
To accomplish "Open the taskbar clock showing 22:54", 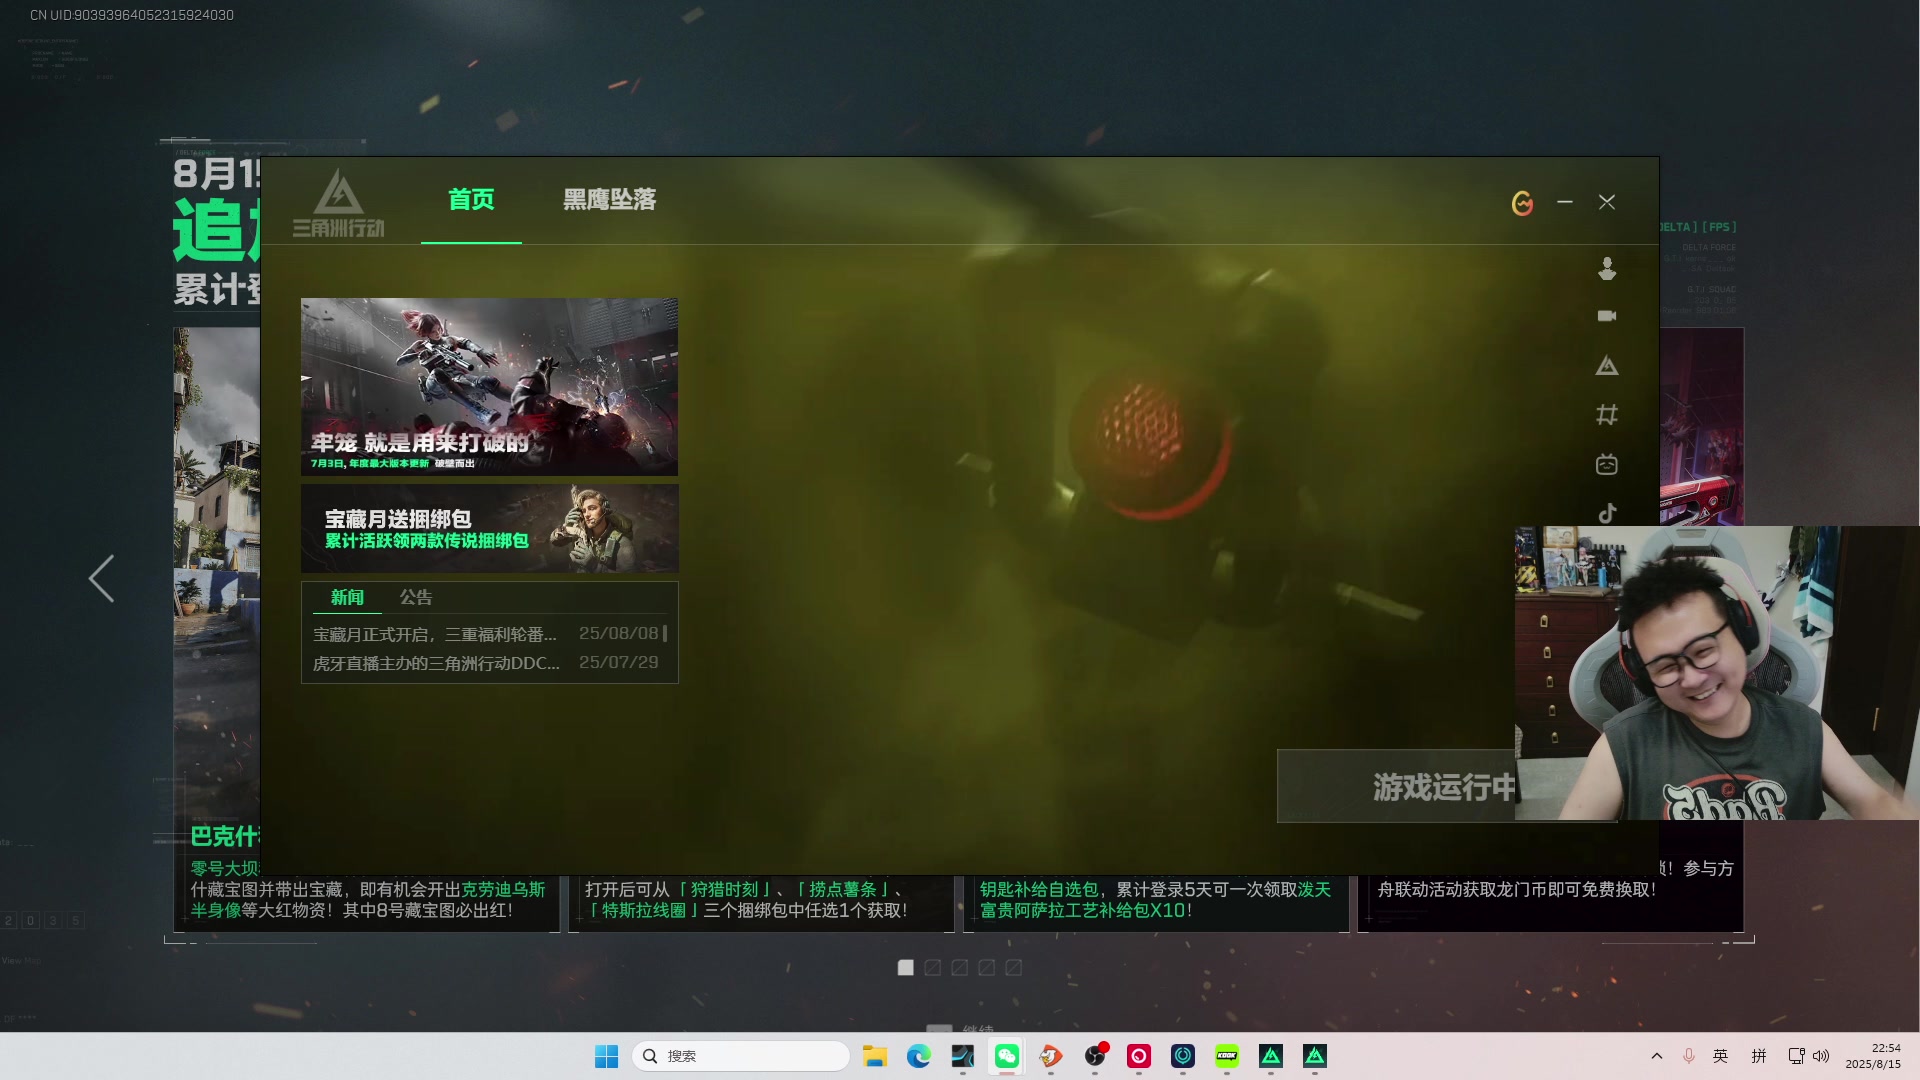I will click(1873, 1056).
